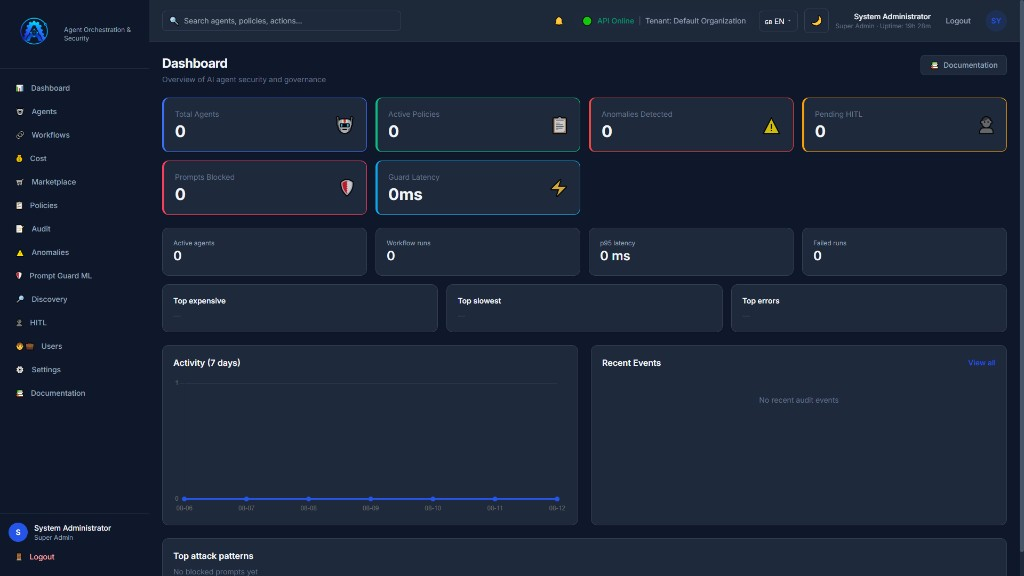Open Cost in sidebar

tap(38, 159)
